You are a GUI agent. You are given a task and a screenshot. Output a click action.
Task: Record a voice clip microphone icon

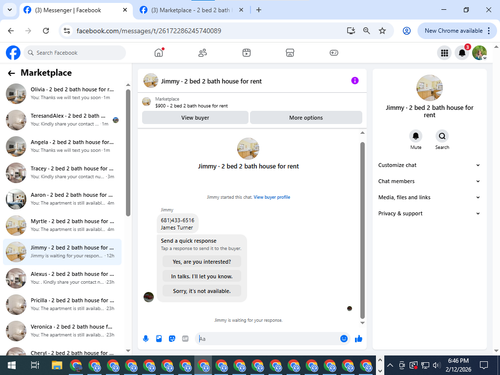pos(146,339)
